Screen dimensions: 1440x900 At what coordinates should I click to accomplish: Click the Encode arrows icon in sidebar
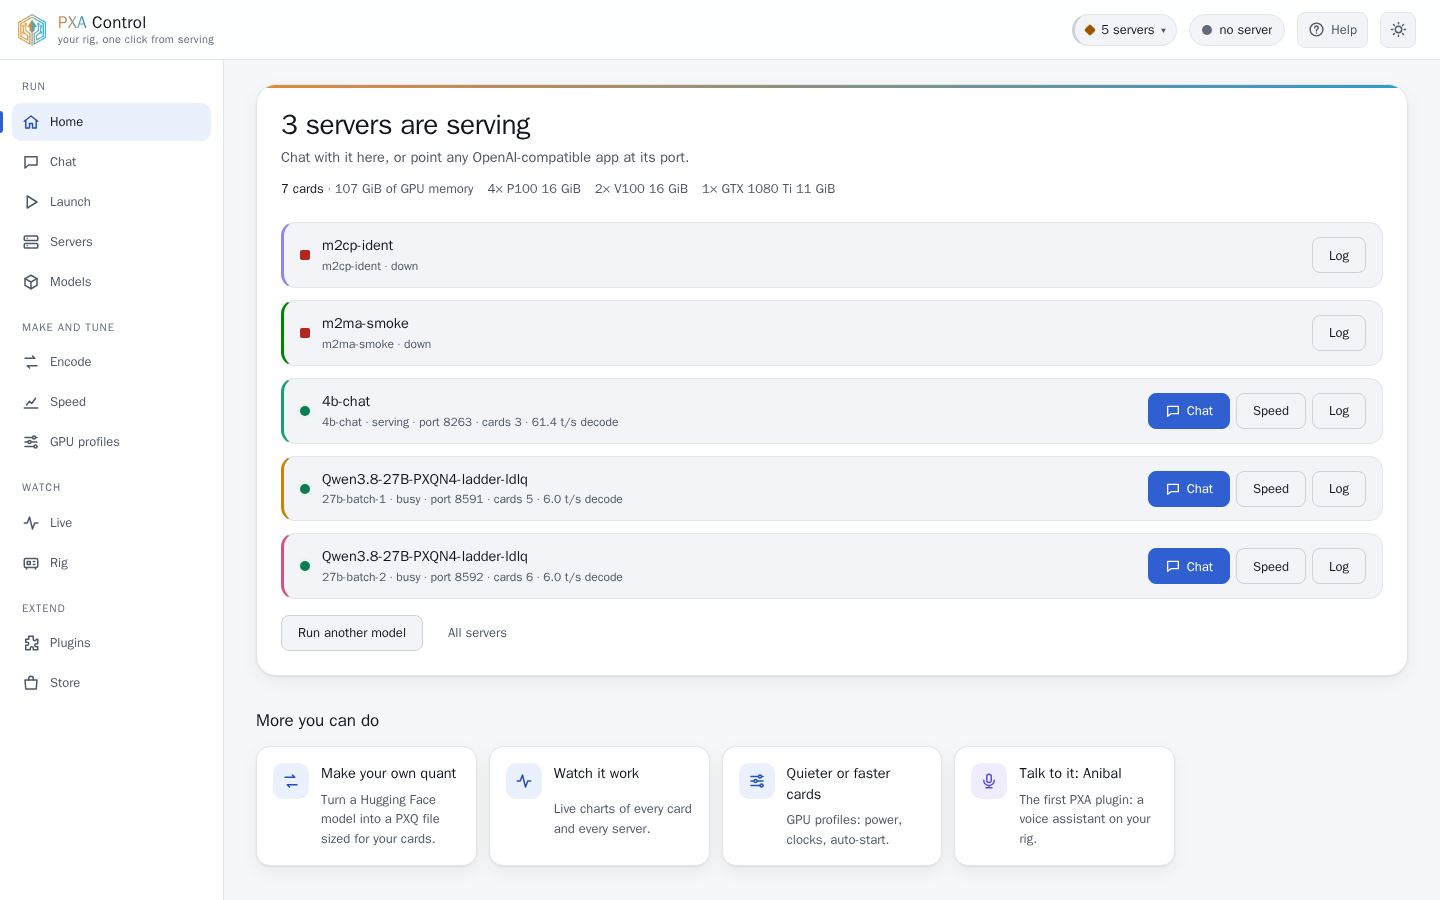pos(31,362)
